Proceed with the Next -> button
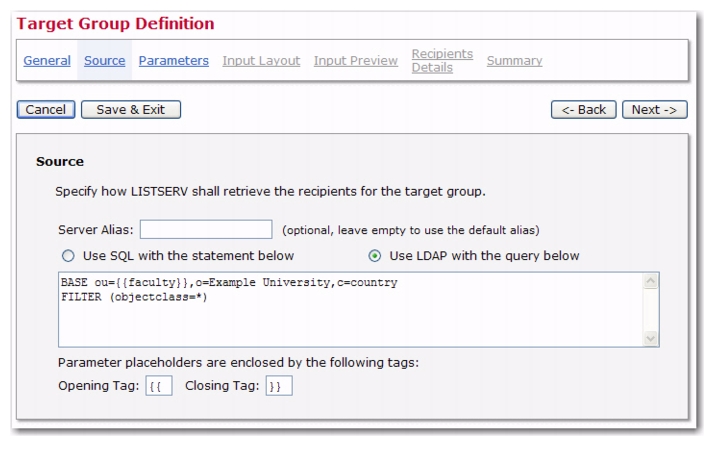The image size is (714, 452). point(655,110)
